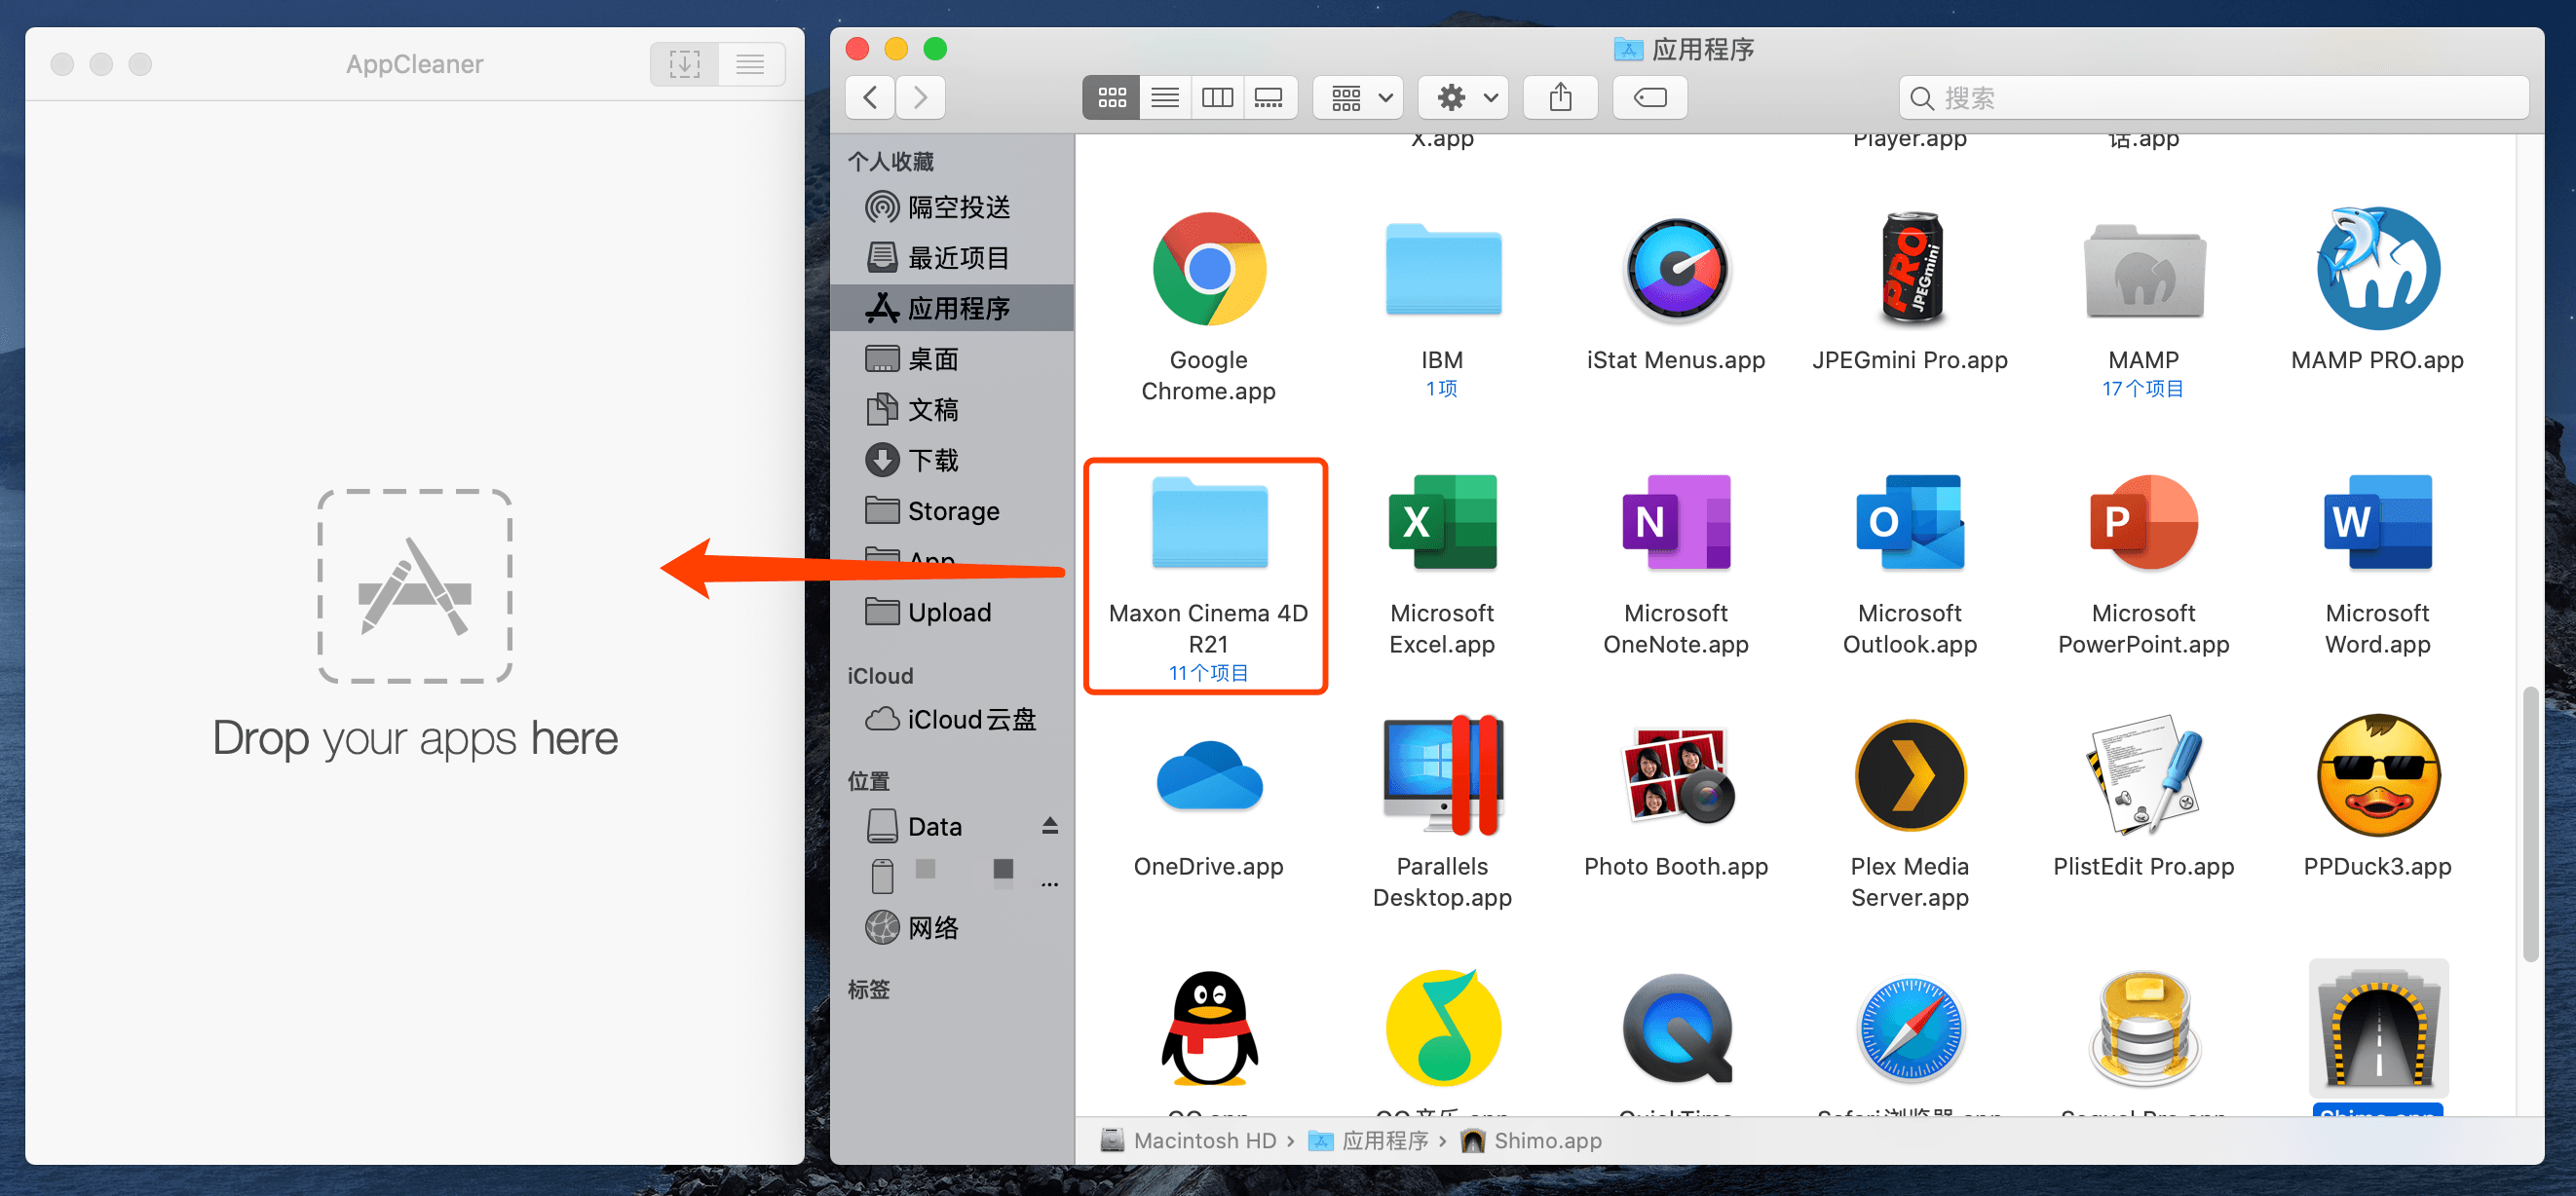2576x1196 pixels.
Task: Switch Finder to column view
Action: [1216, 97]
